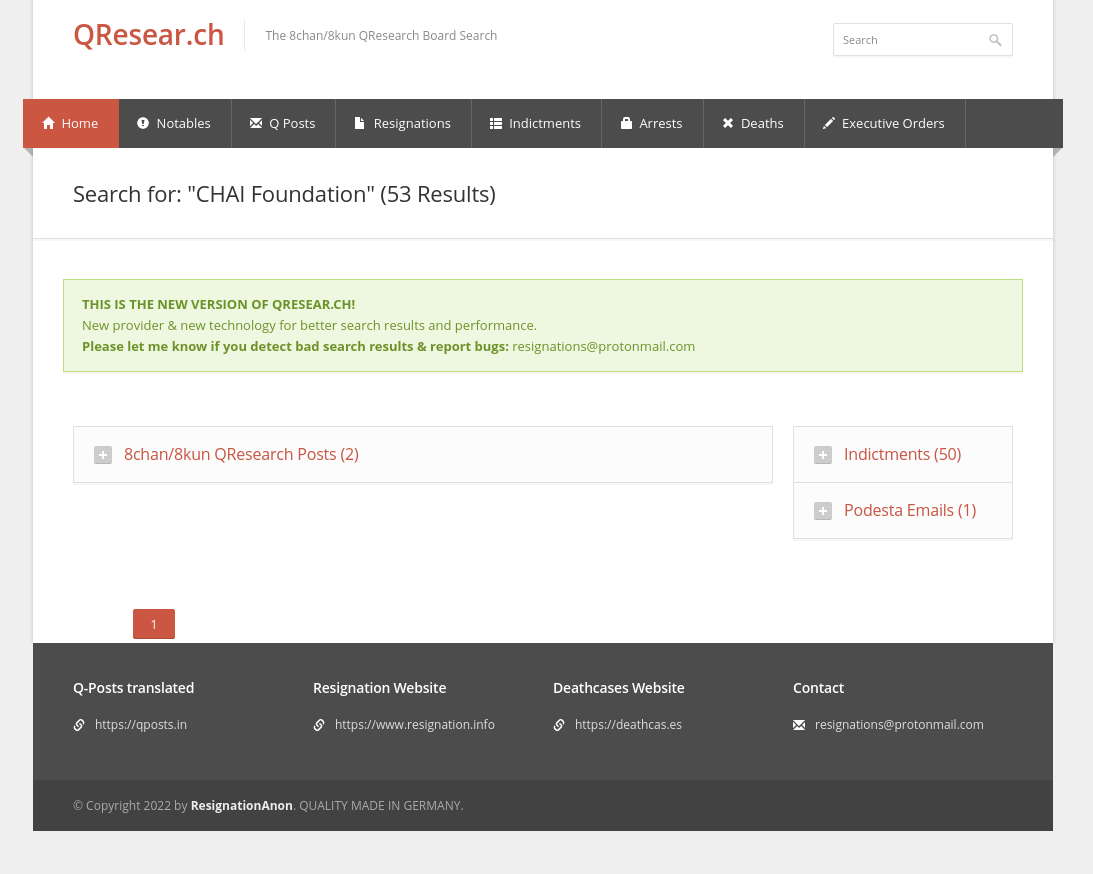
Task: Open the Home menu item
Action: point(71,123)
